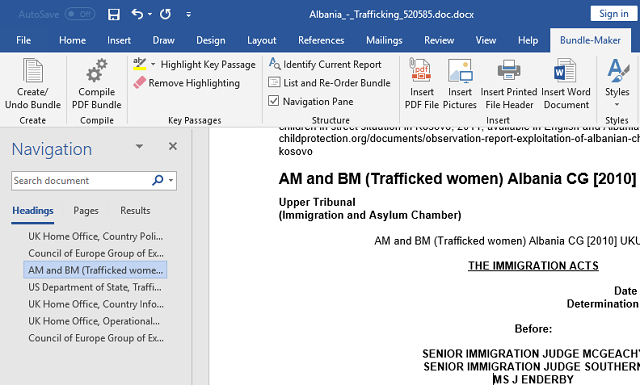Open the Draw ribbon tab
640x385 pixels.
pyautogui.click(x=163, y=40)
